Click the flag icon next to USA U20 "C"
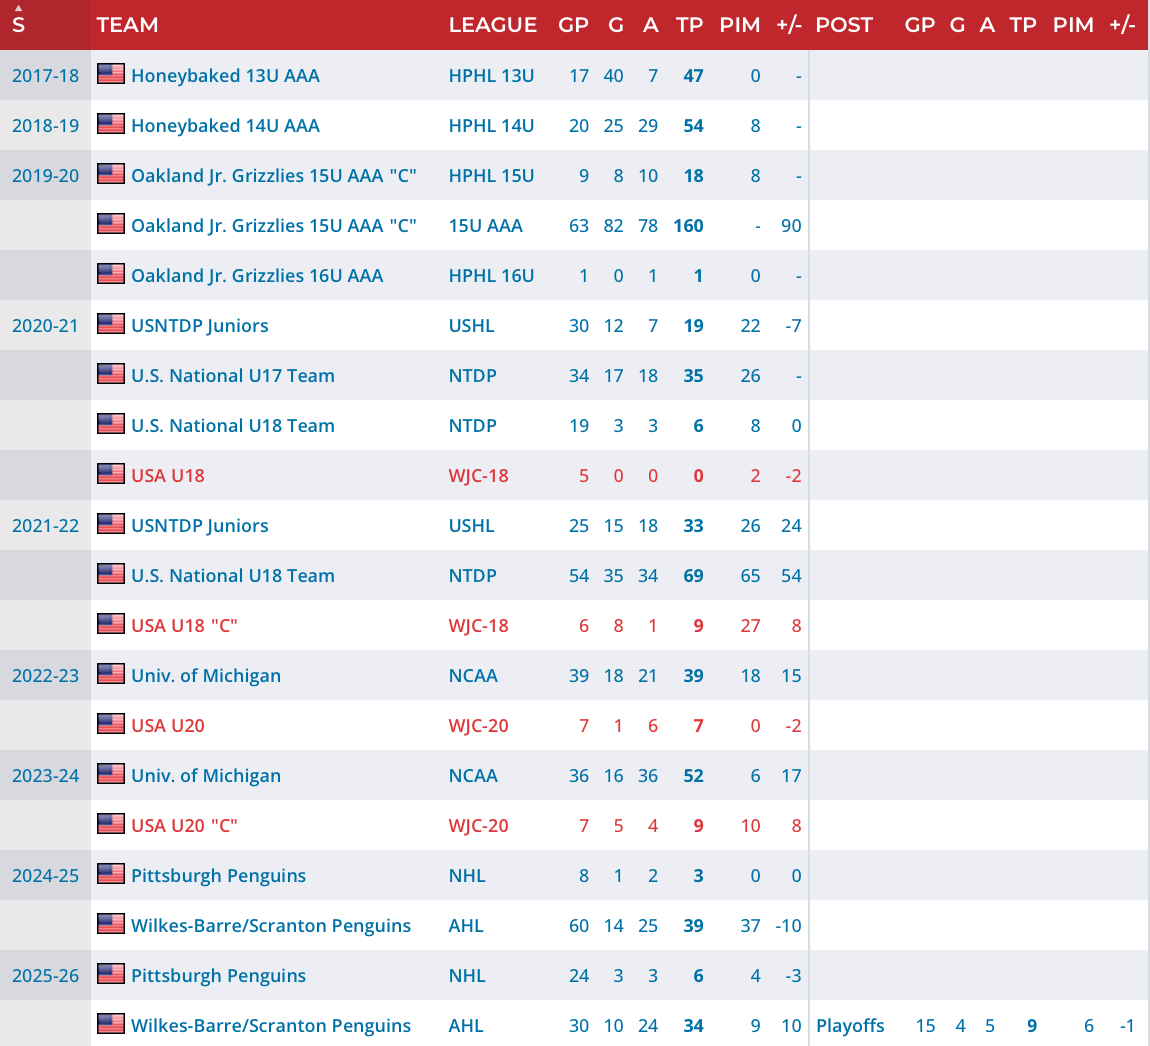 point(111,824)
